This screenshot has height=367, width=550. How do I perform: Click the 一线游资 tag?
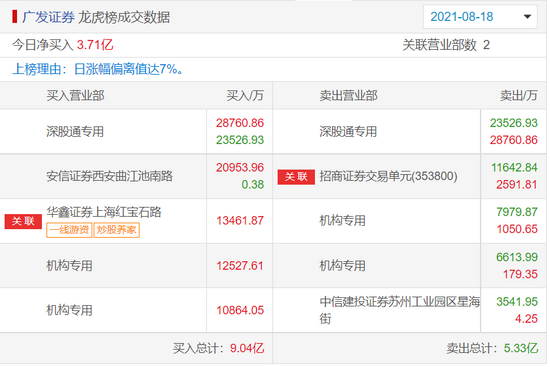click(69, 230)
